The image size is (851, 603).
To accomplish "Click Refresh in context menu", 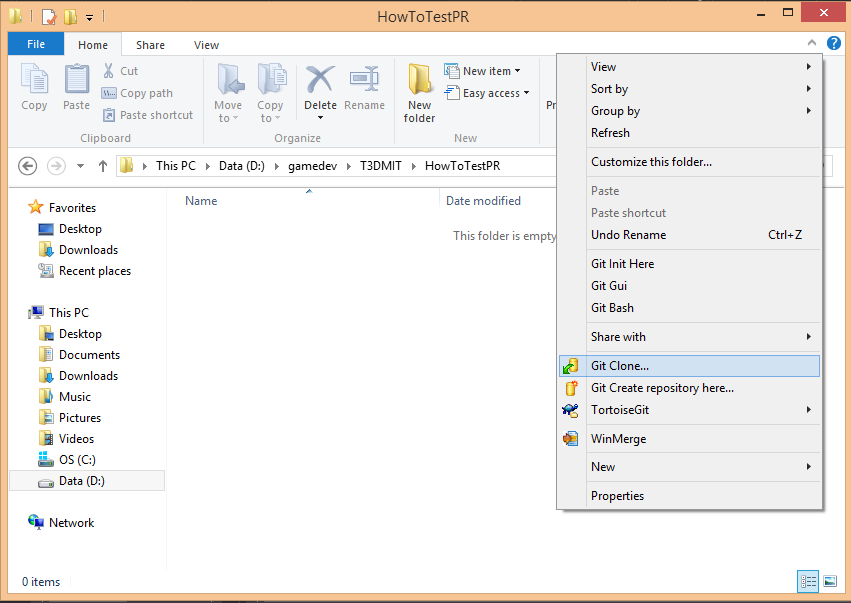I will click(x=689, y=133).
